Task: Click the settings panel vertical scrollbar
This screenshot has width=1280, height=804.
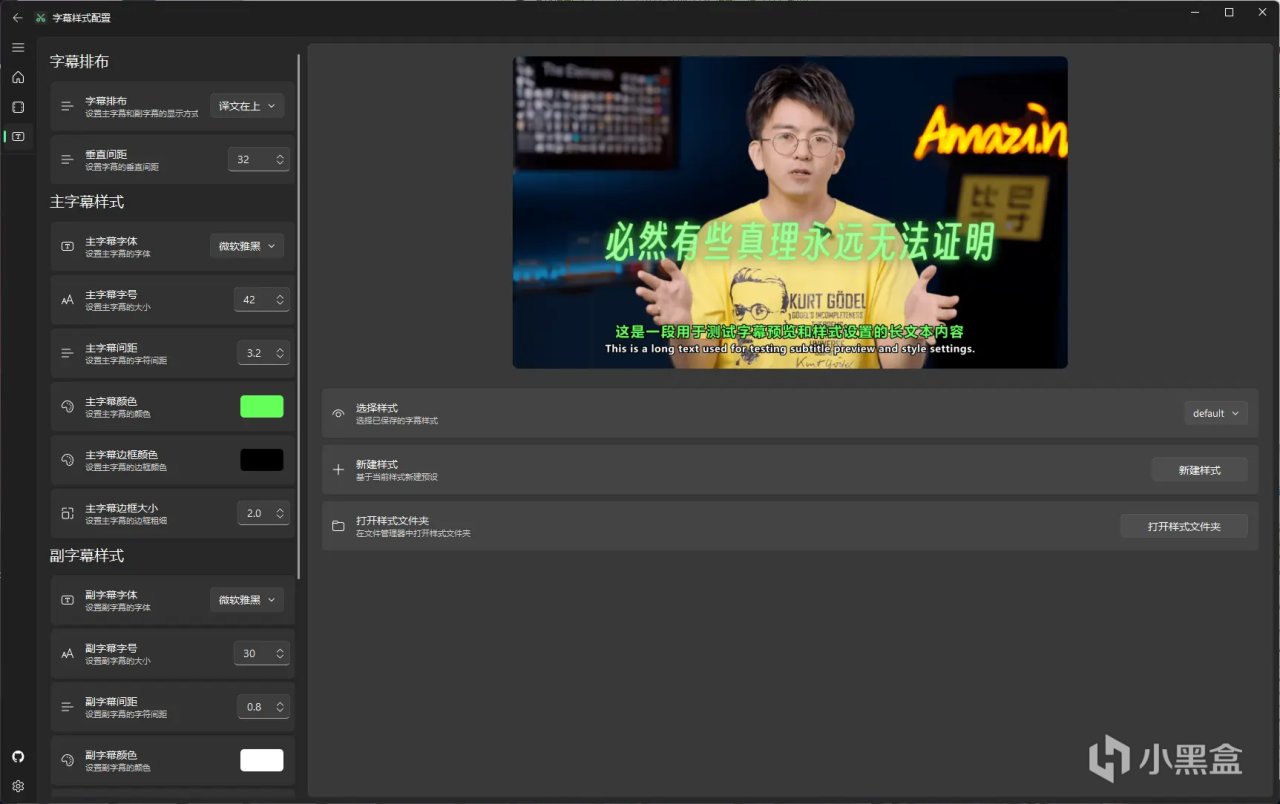Action: [x=299, y=315]
